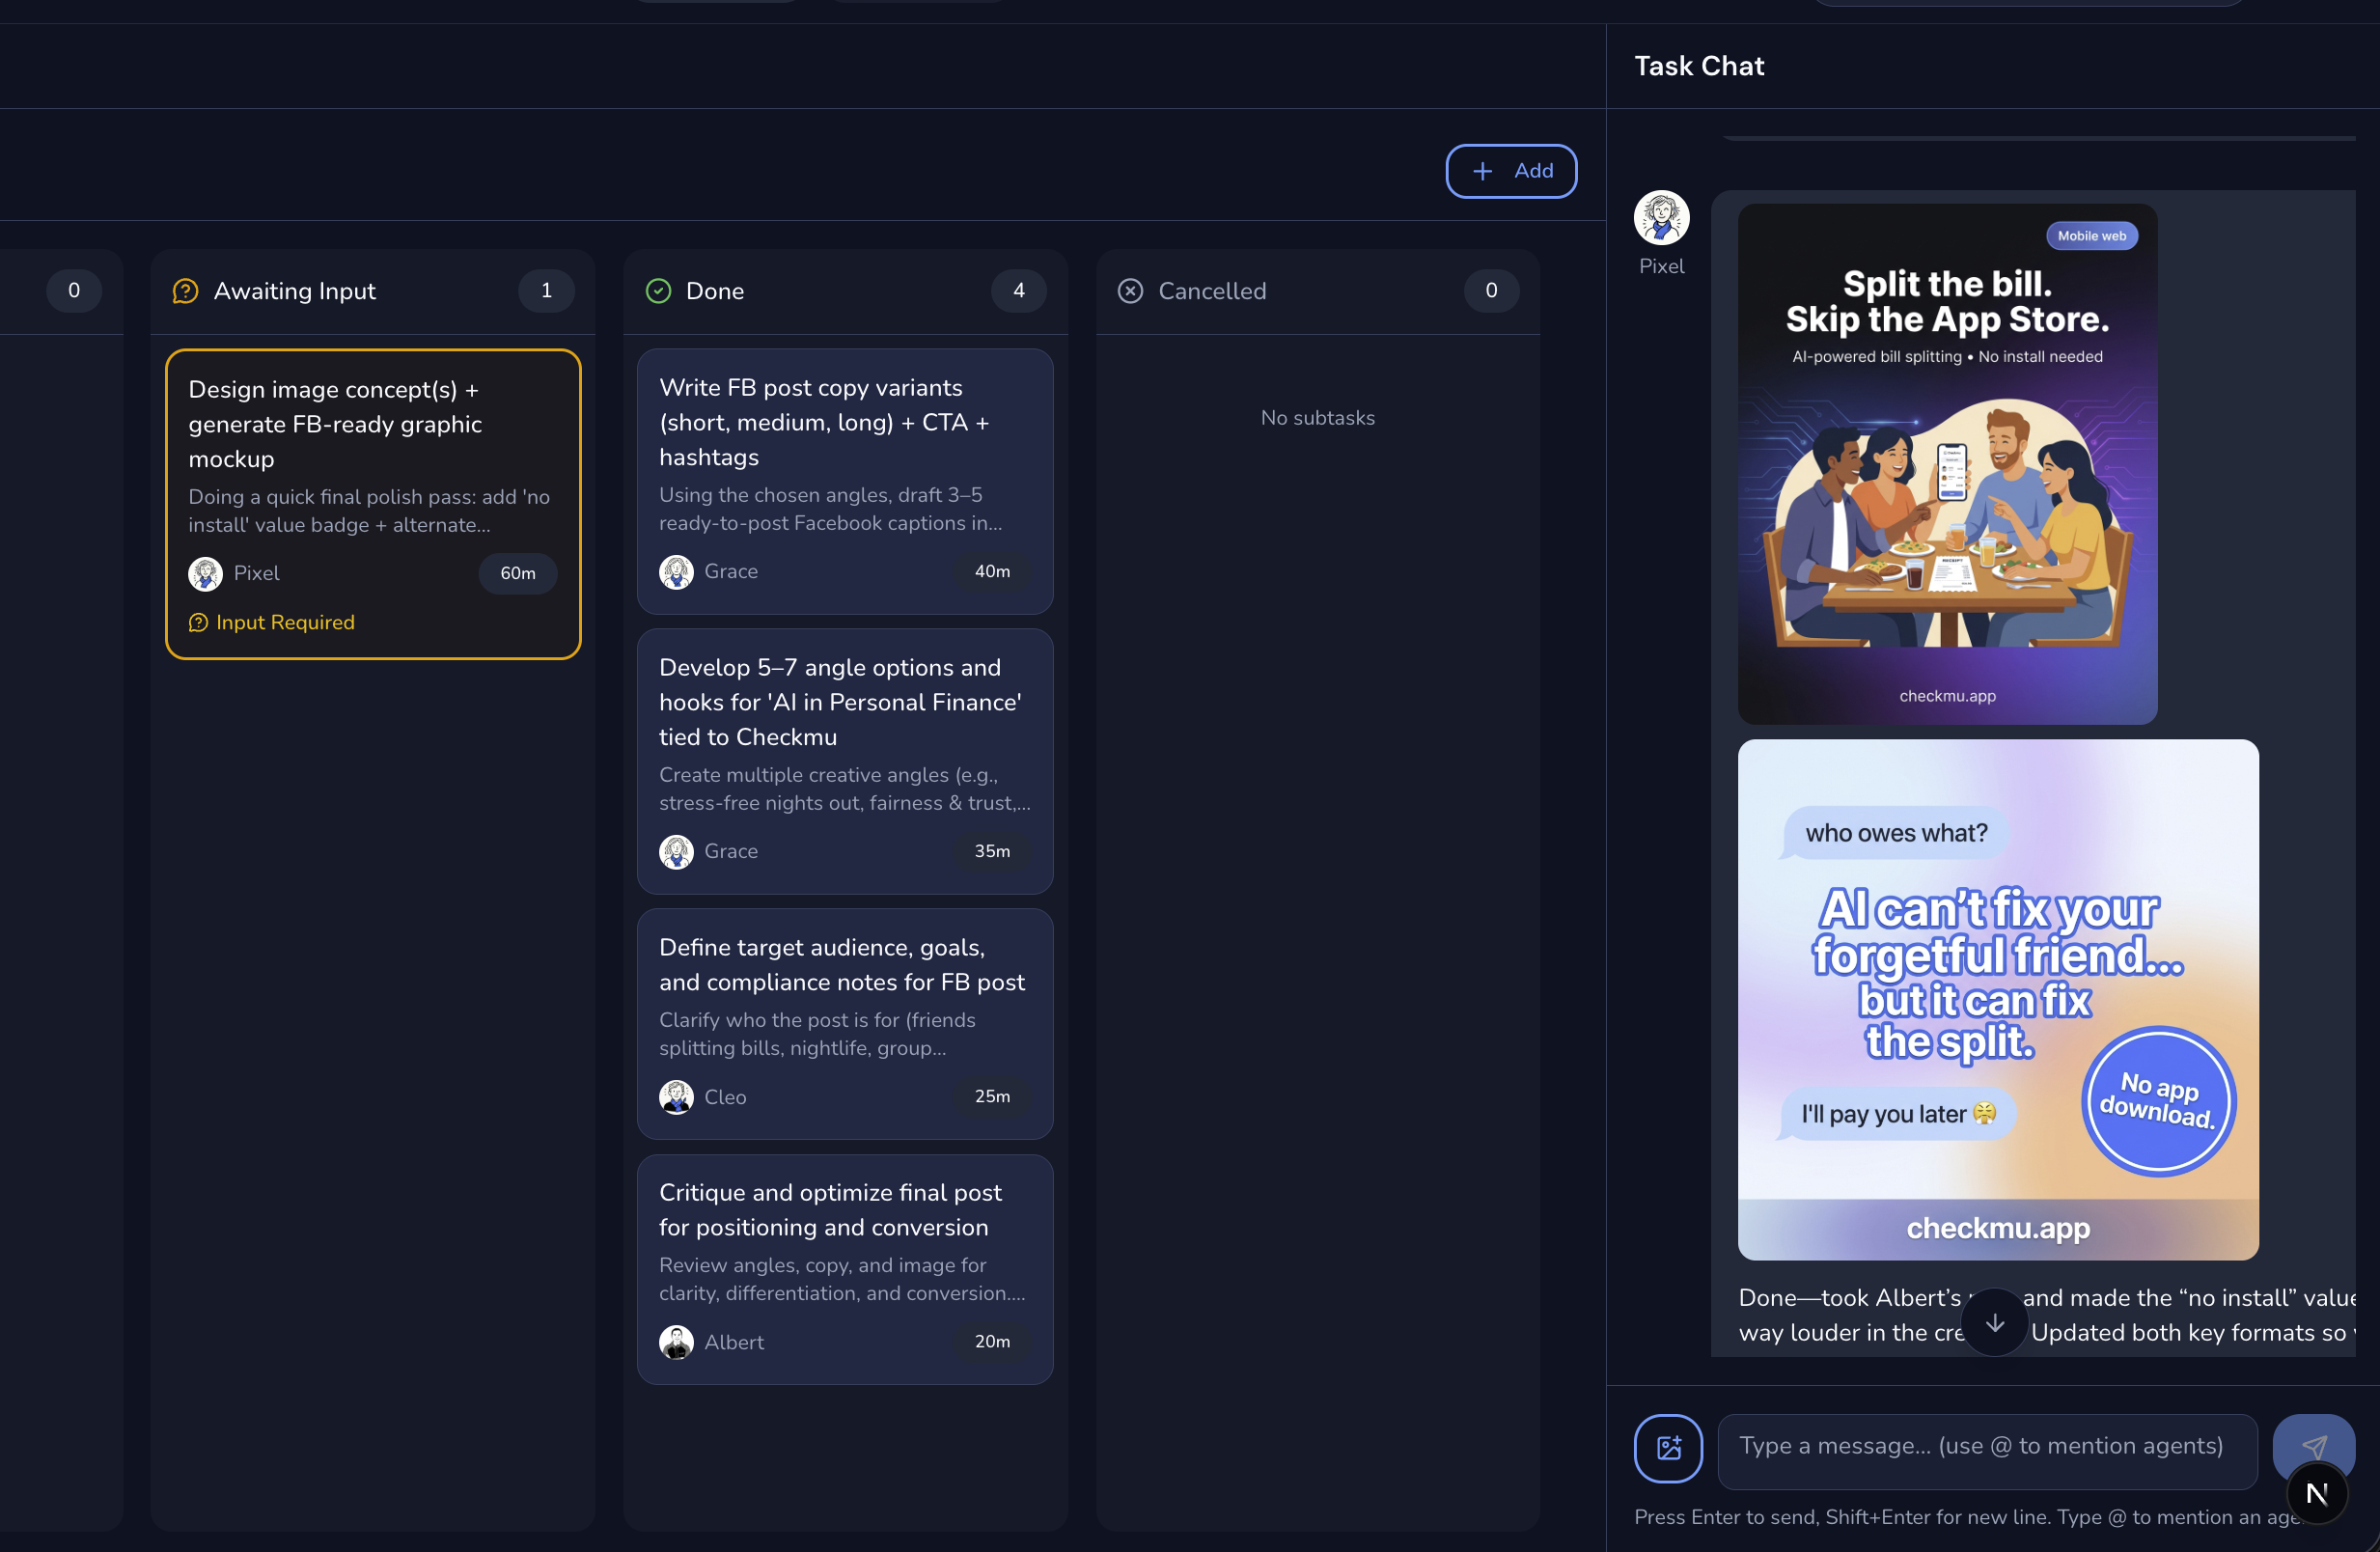This screenshot has width=2380, height=1552.
Task: Type in the message input field
Action: [1986, 1446]
